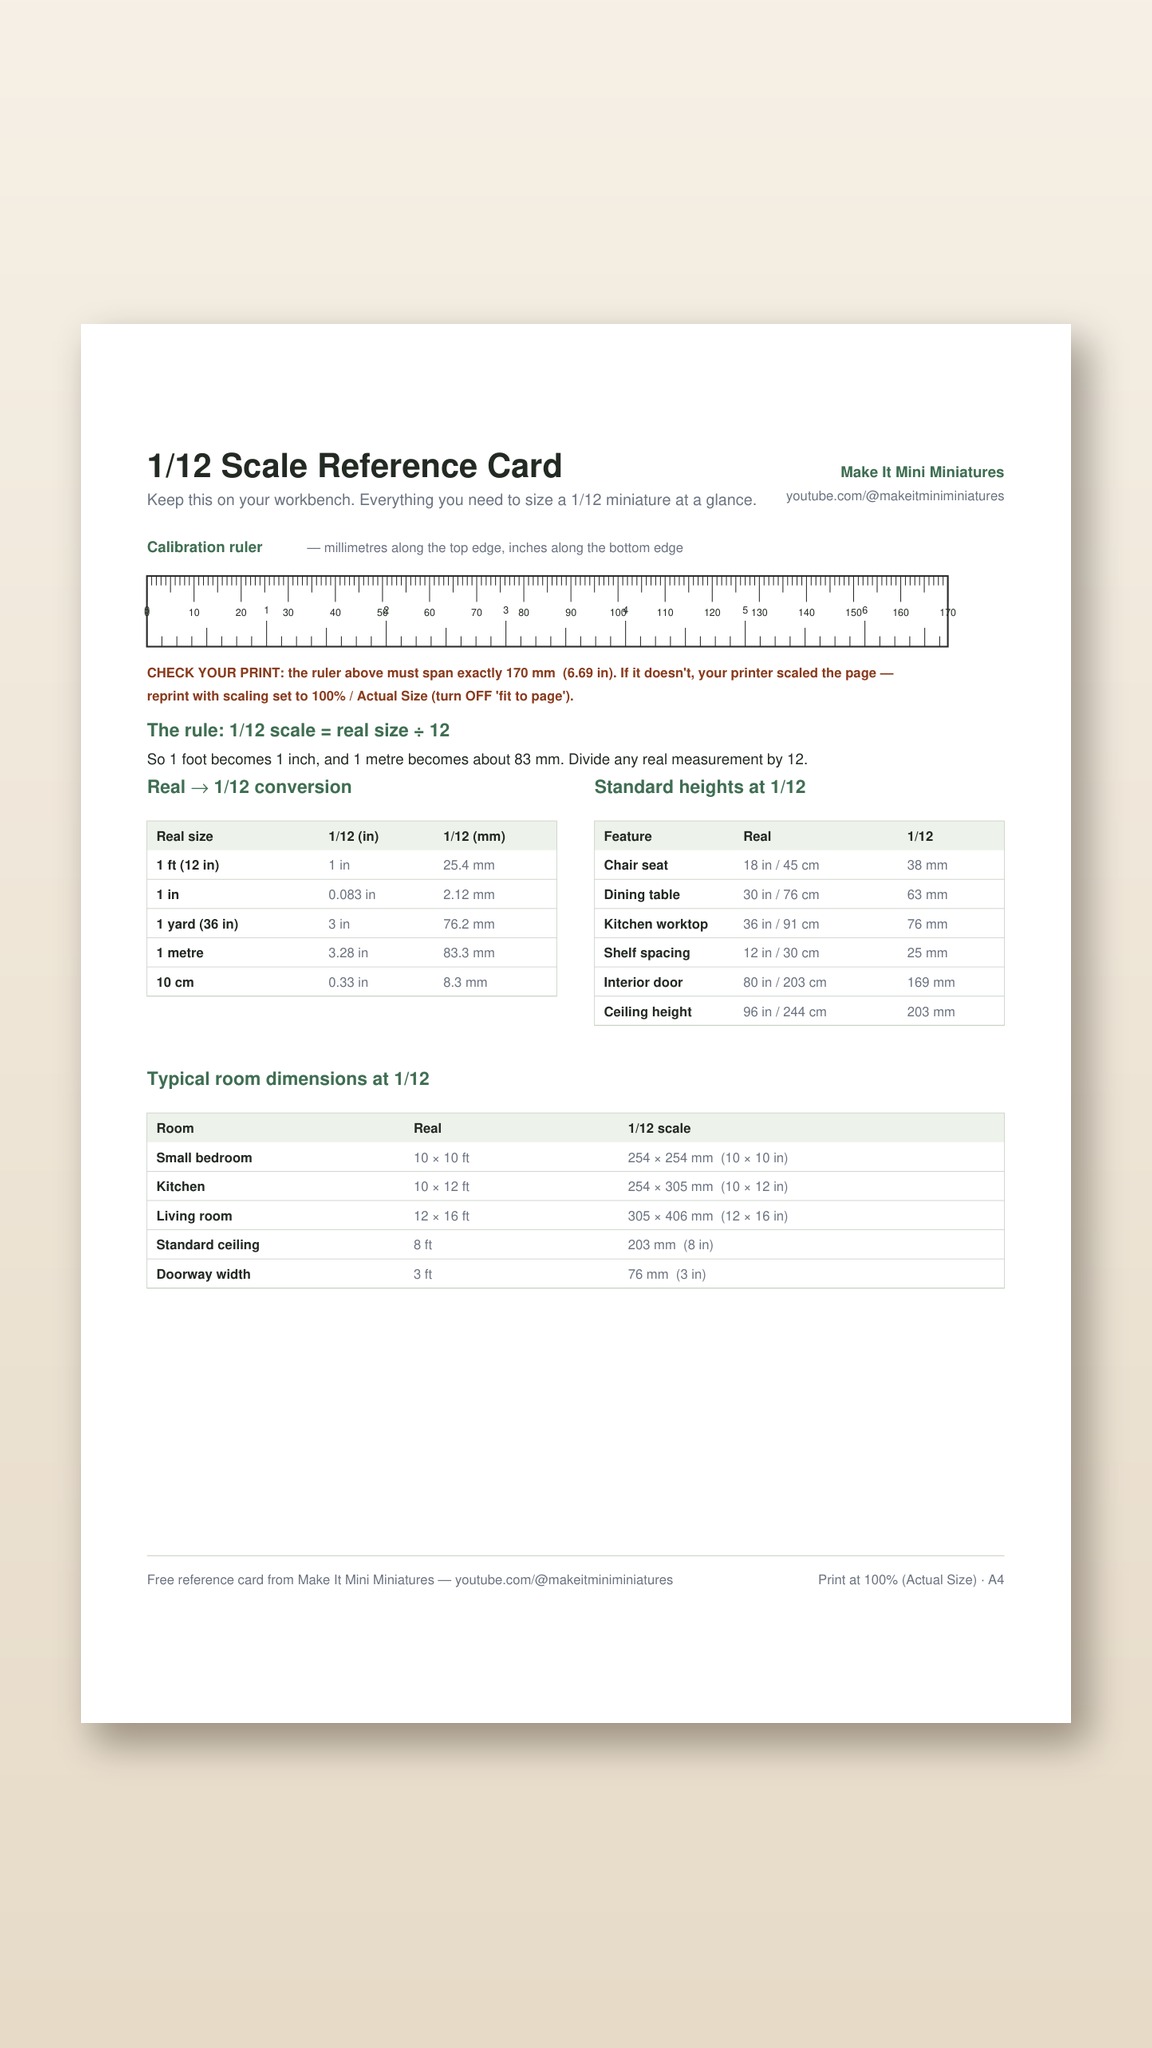1152x2048 pixels.
Task: Select the '1 ft (12 in)' row label
Action: [x=188, y=865]
